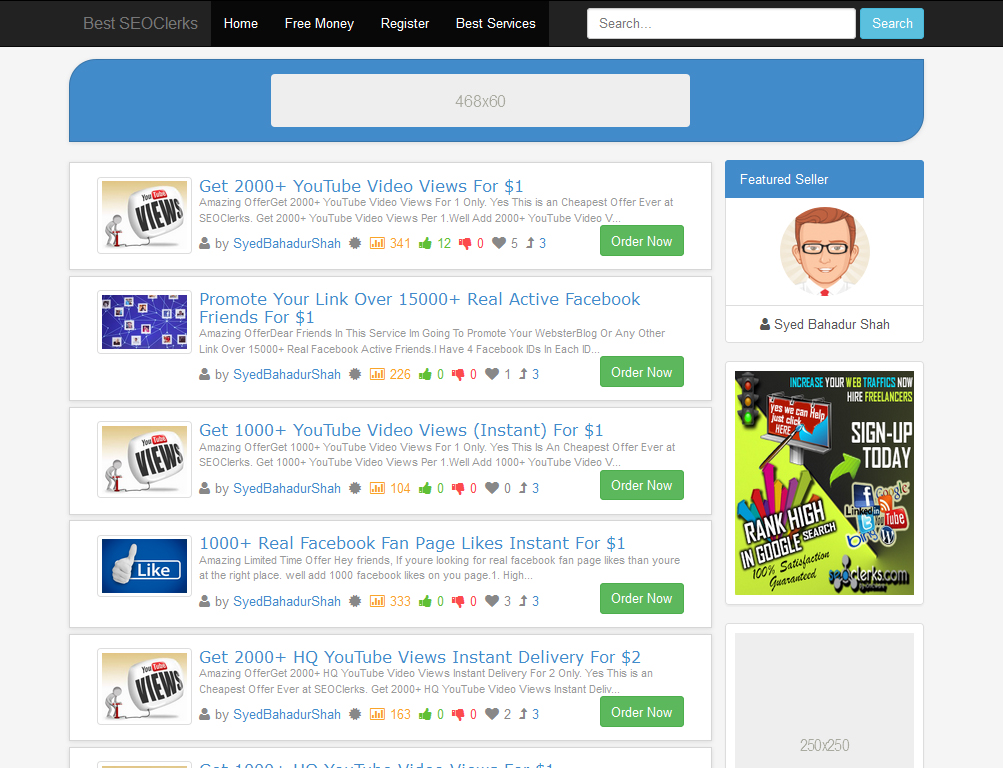Image resolution: width=1003 pixels, height=768 pixels.
Task: Open Get 1000+ YouTube Video Views (Instant) listing
Action: tap(401, 430)
